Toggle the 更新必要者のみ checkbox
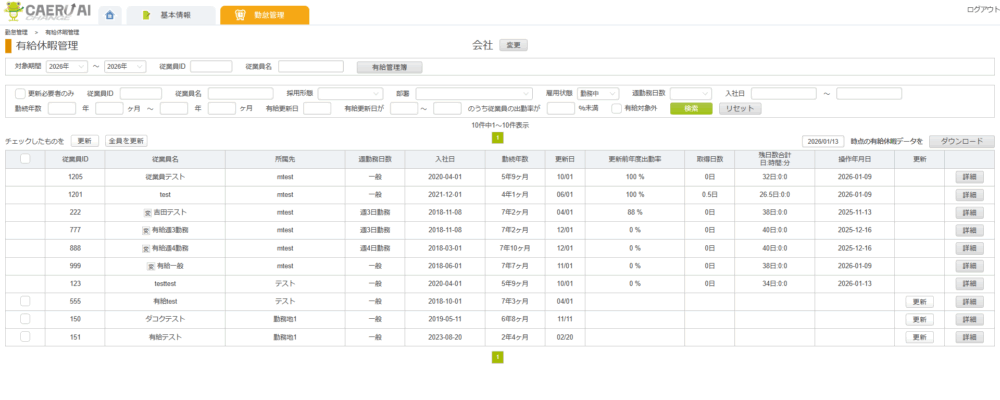The image size is (1000, 400). pos(20,94)
